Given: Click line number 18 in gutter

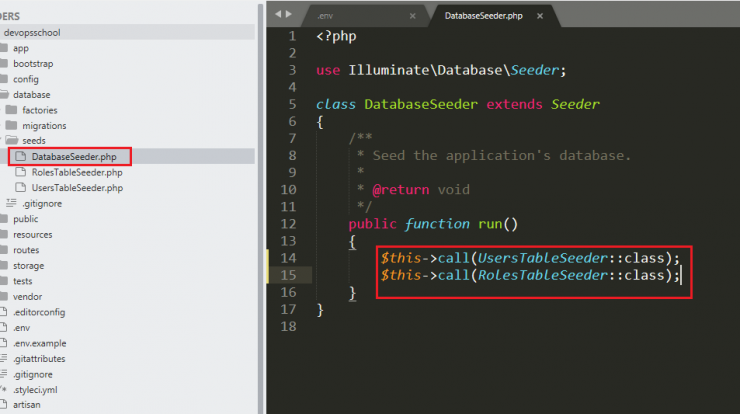Looking at the screenshot, I should [288, 327].
